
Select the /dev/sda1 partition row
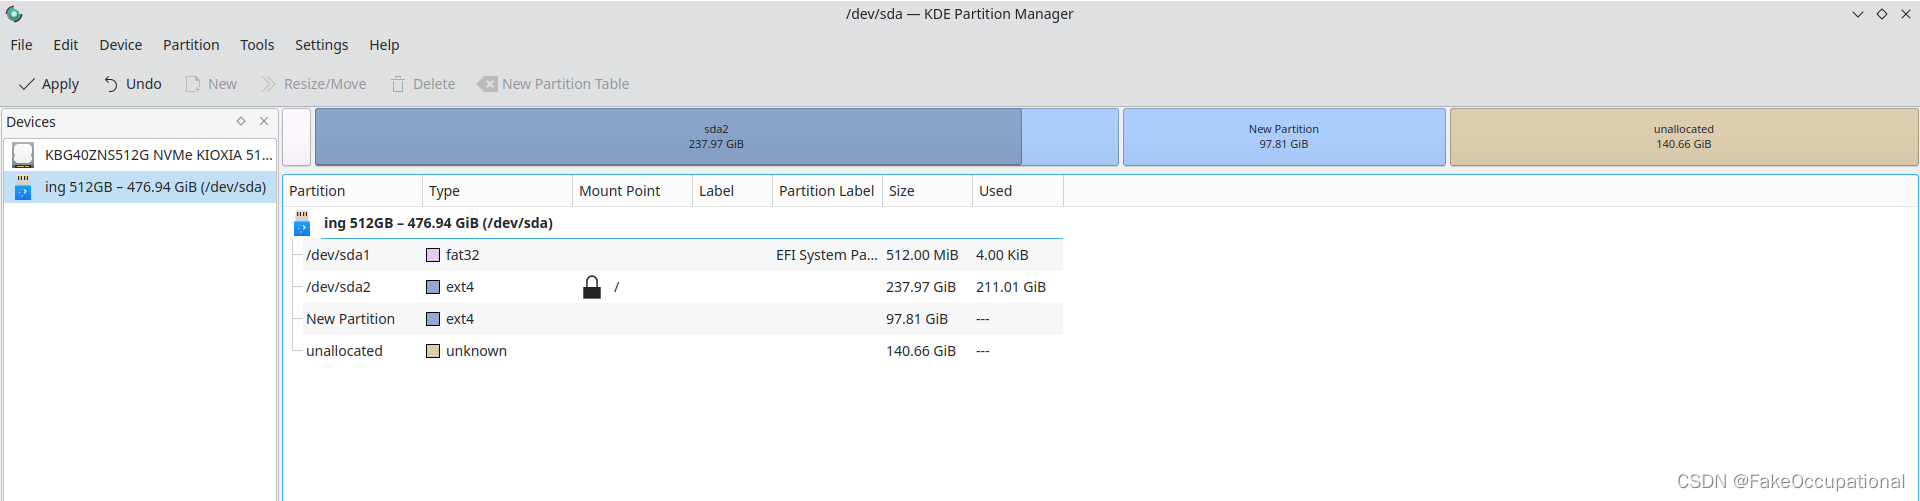point(673,255)
